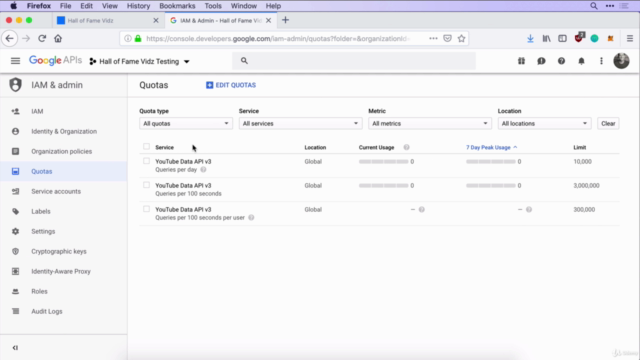The height and width of the screenshot is (360, 640).
Task: Collapse the sidebar with the arrow icon
Action: point(15,348)
